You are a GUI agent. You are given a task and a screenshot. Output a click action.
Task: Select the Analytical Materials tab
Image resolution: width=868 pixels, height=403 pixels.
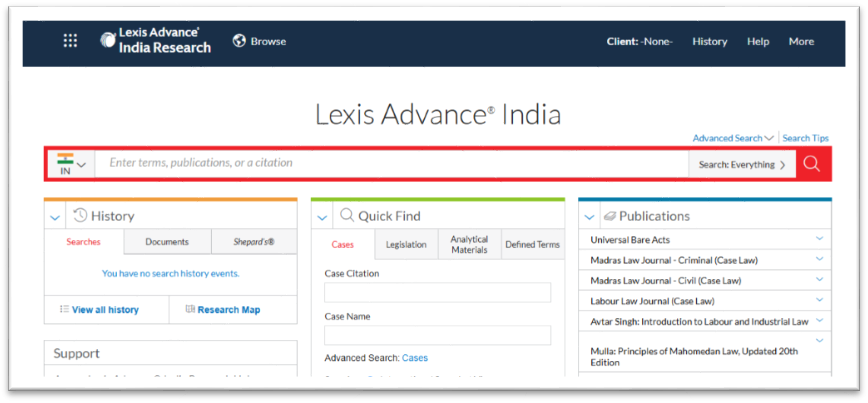tap(469, 244)
